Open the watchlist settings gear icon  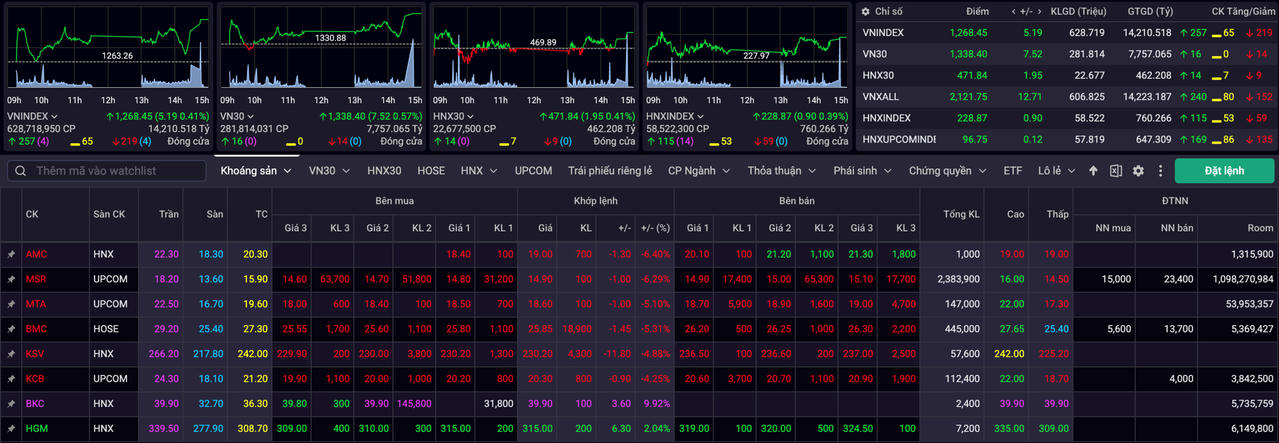[x=1137, y=171]
